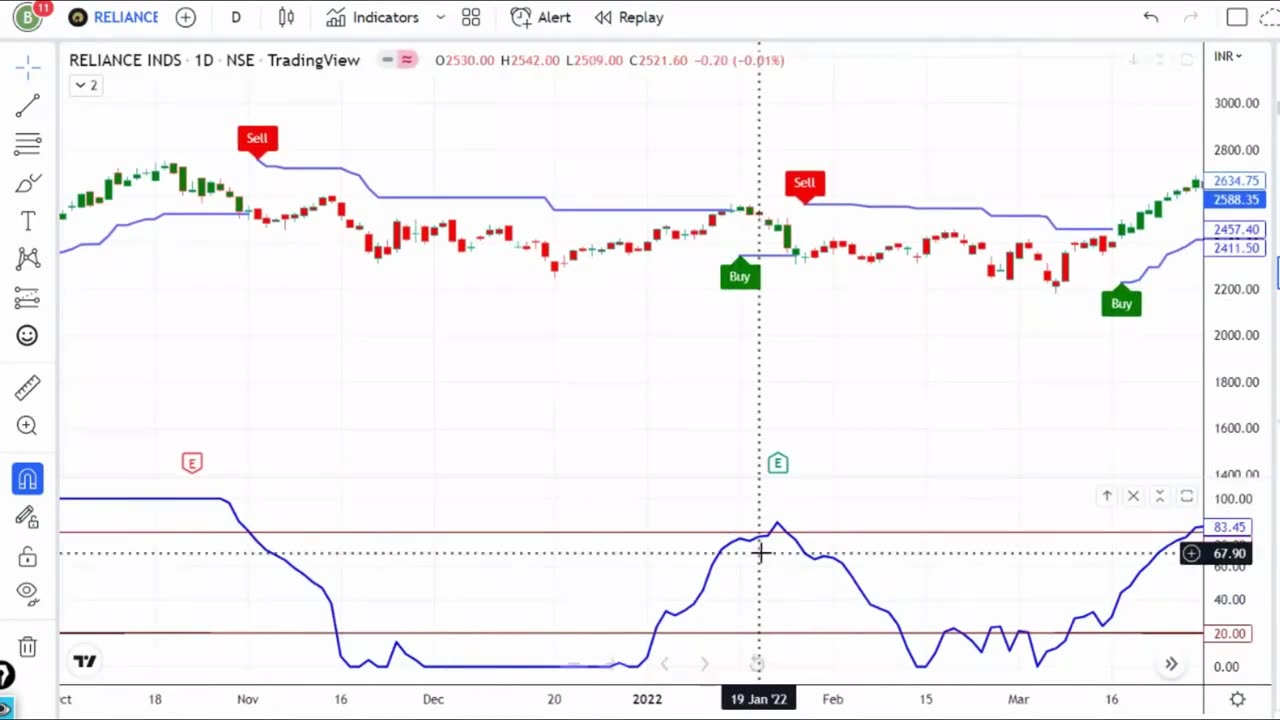1280x720 pixels.
Task: Select the trend line drawing tool
Action: coord(28,106)
